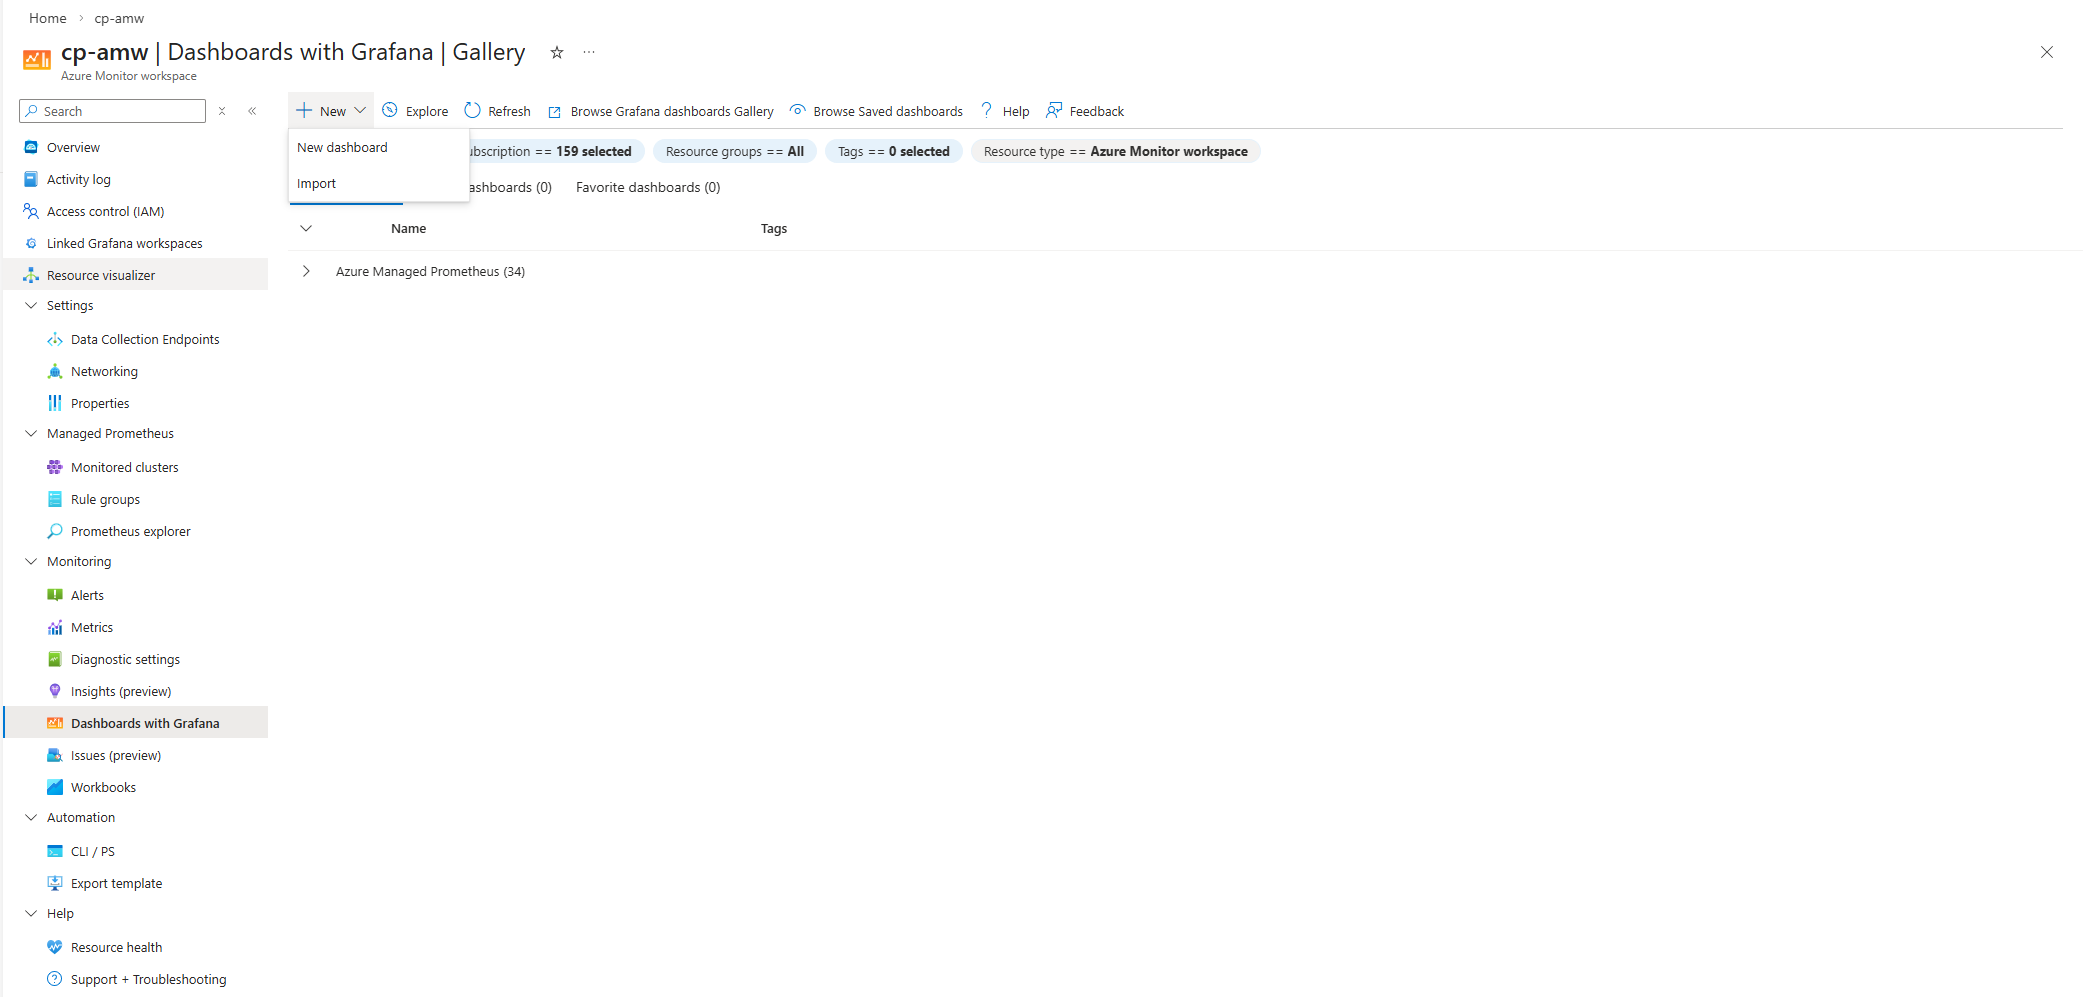The width and height of the screenshot is (2083, 997).
Task: Choose Import from the New menu
Action: 316,183
